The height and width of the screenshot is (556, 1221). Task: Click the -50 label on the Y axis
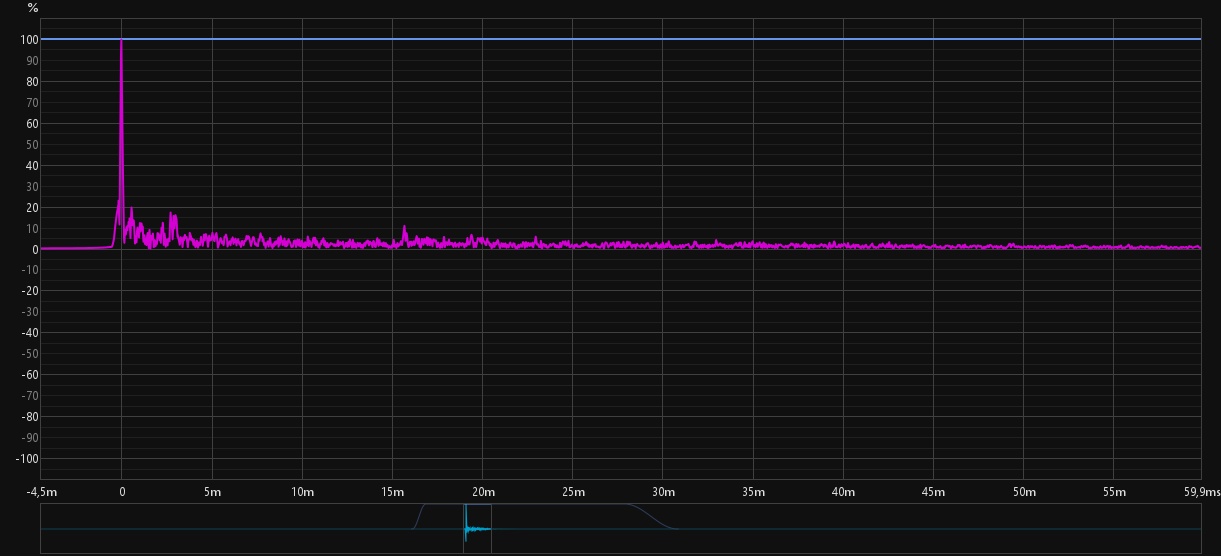click(x=29, y=354)
